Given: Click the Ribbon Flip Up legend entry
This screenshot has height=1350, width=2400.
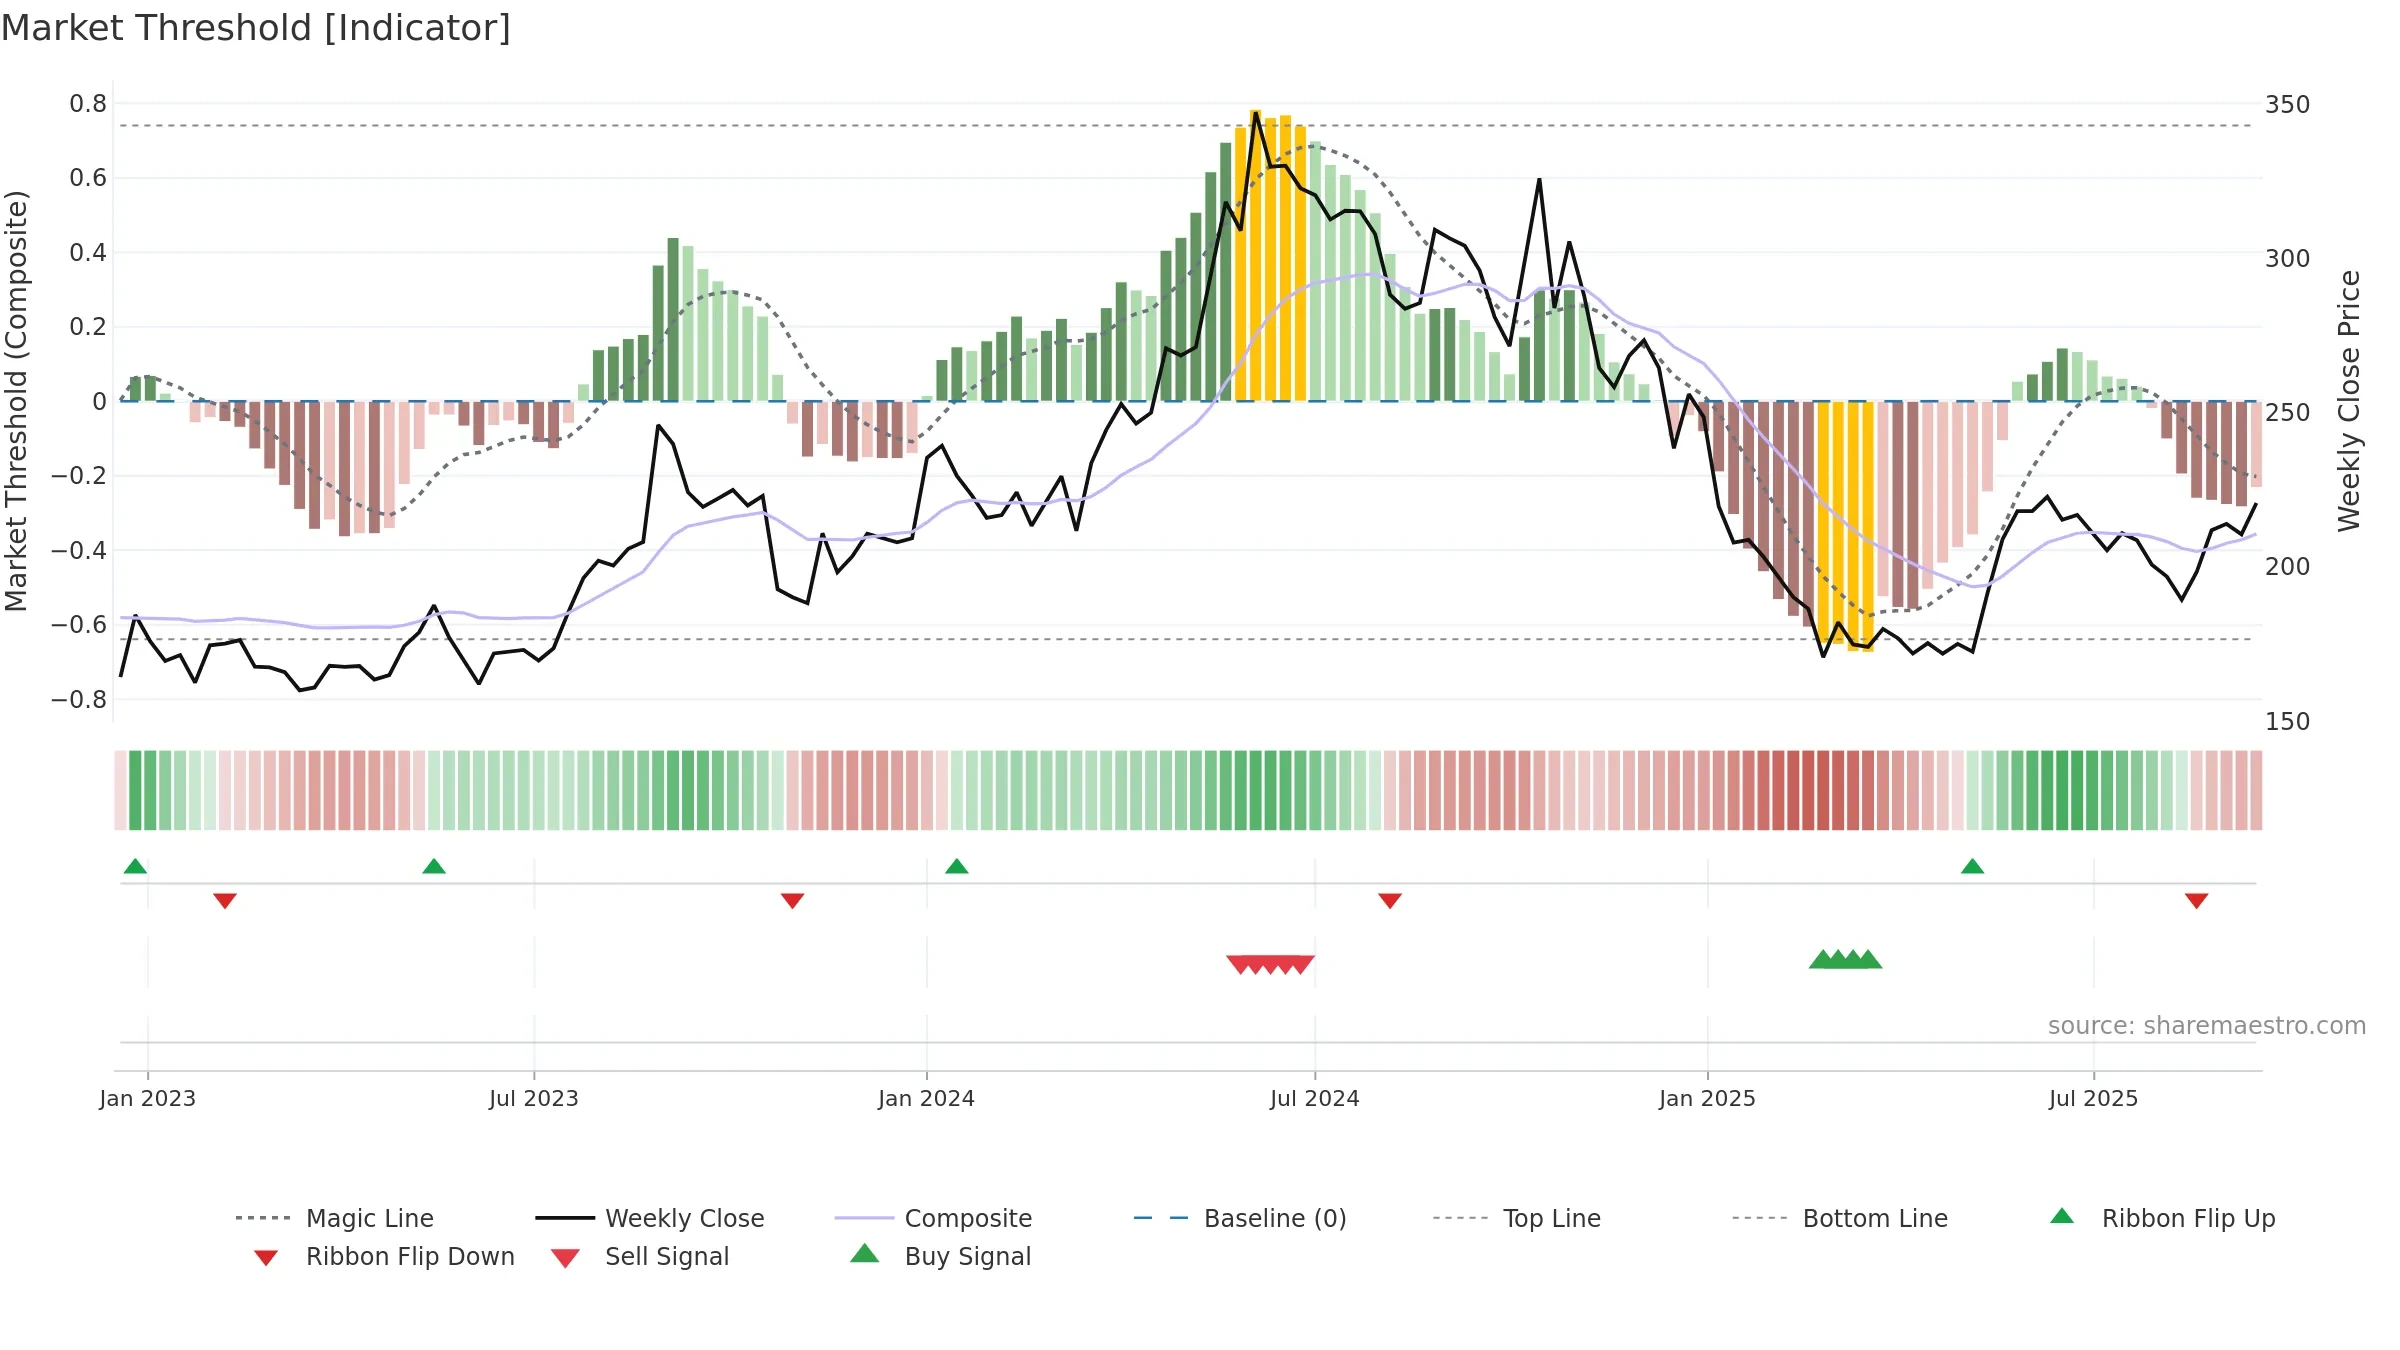Looking at the screenshot, I should click(2162, 1218).
